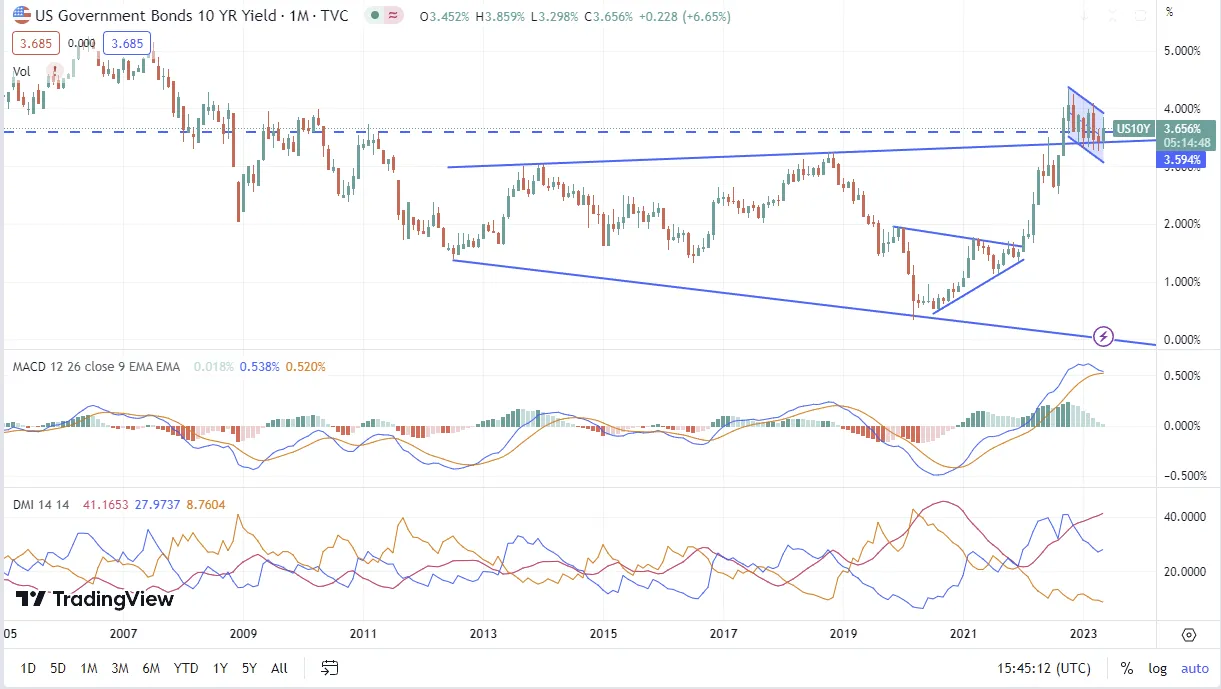Image resolution: width=1221 pixels, height=689 pixels.
Task: Click the Vol warning exclamation icon
Action: tap(53, 71)
